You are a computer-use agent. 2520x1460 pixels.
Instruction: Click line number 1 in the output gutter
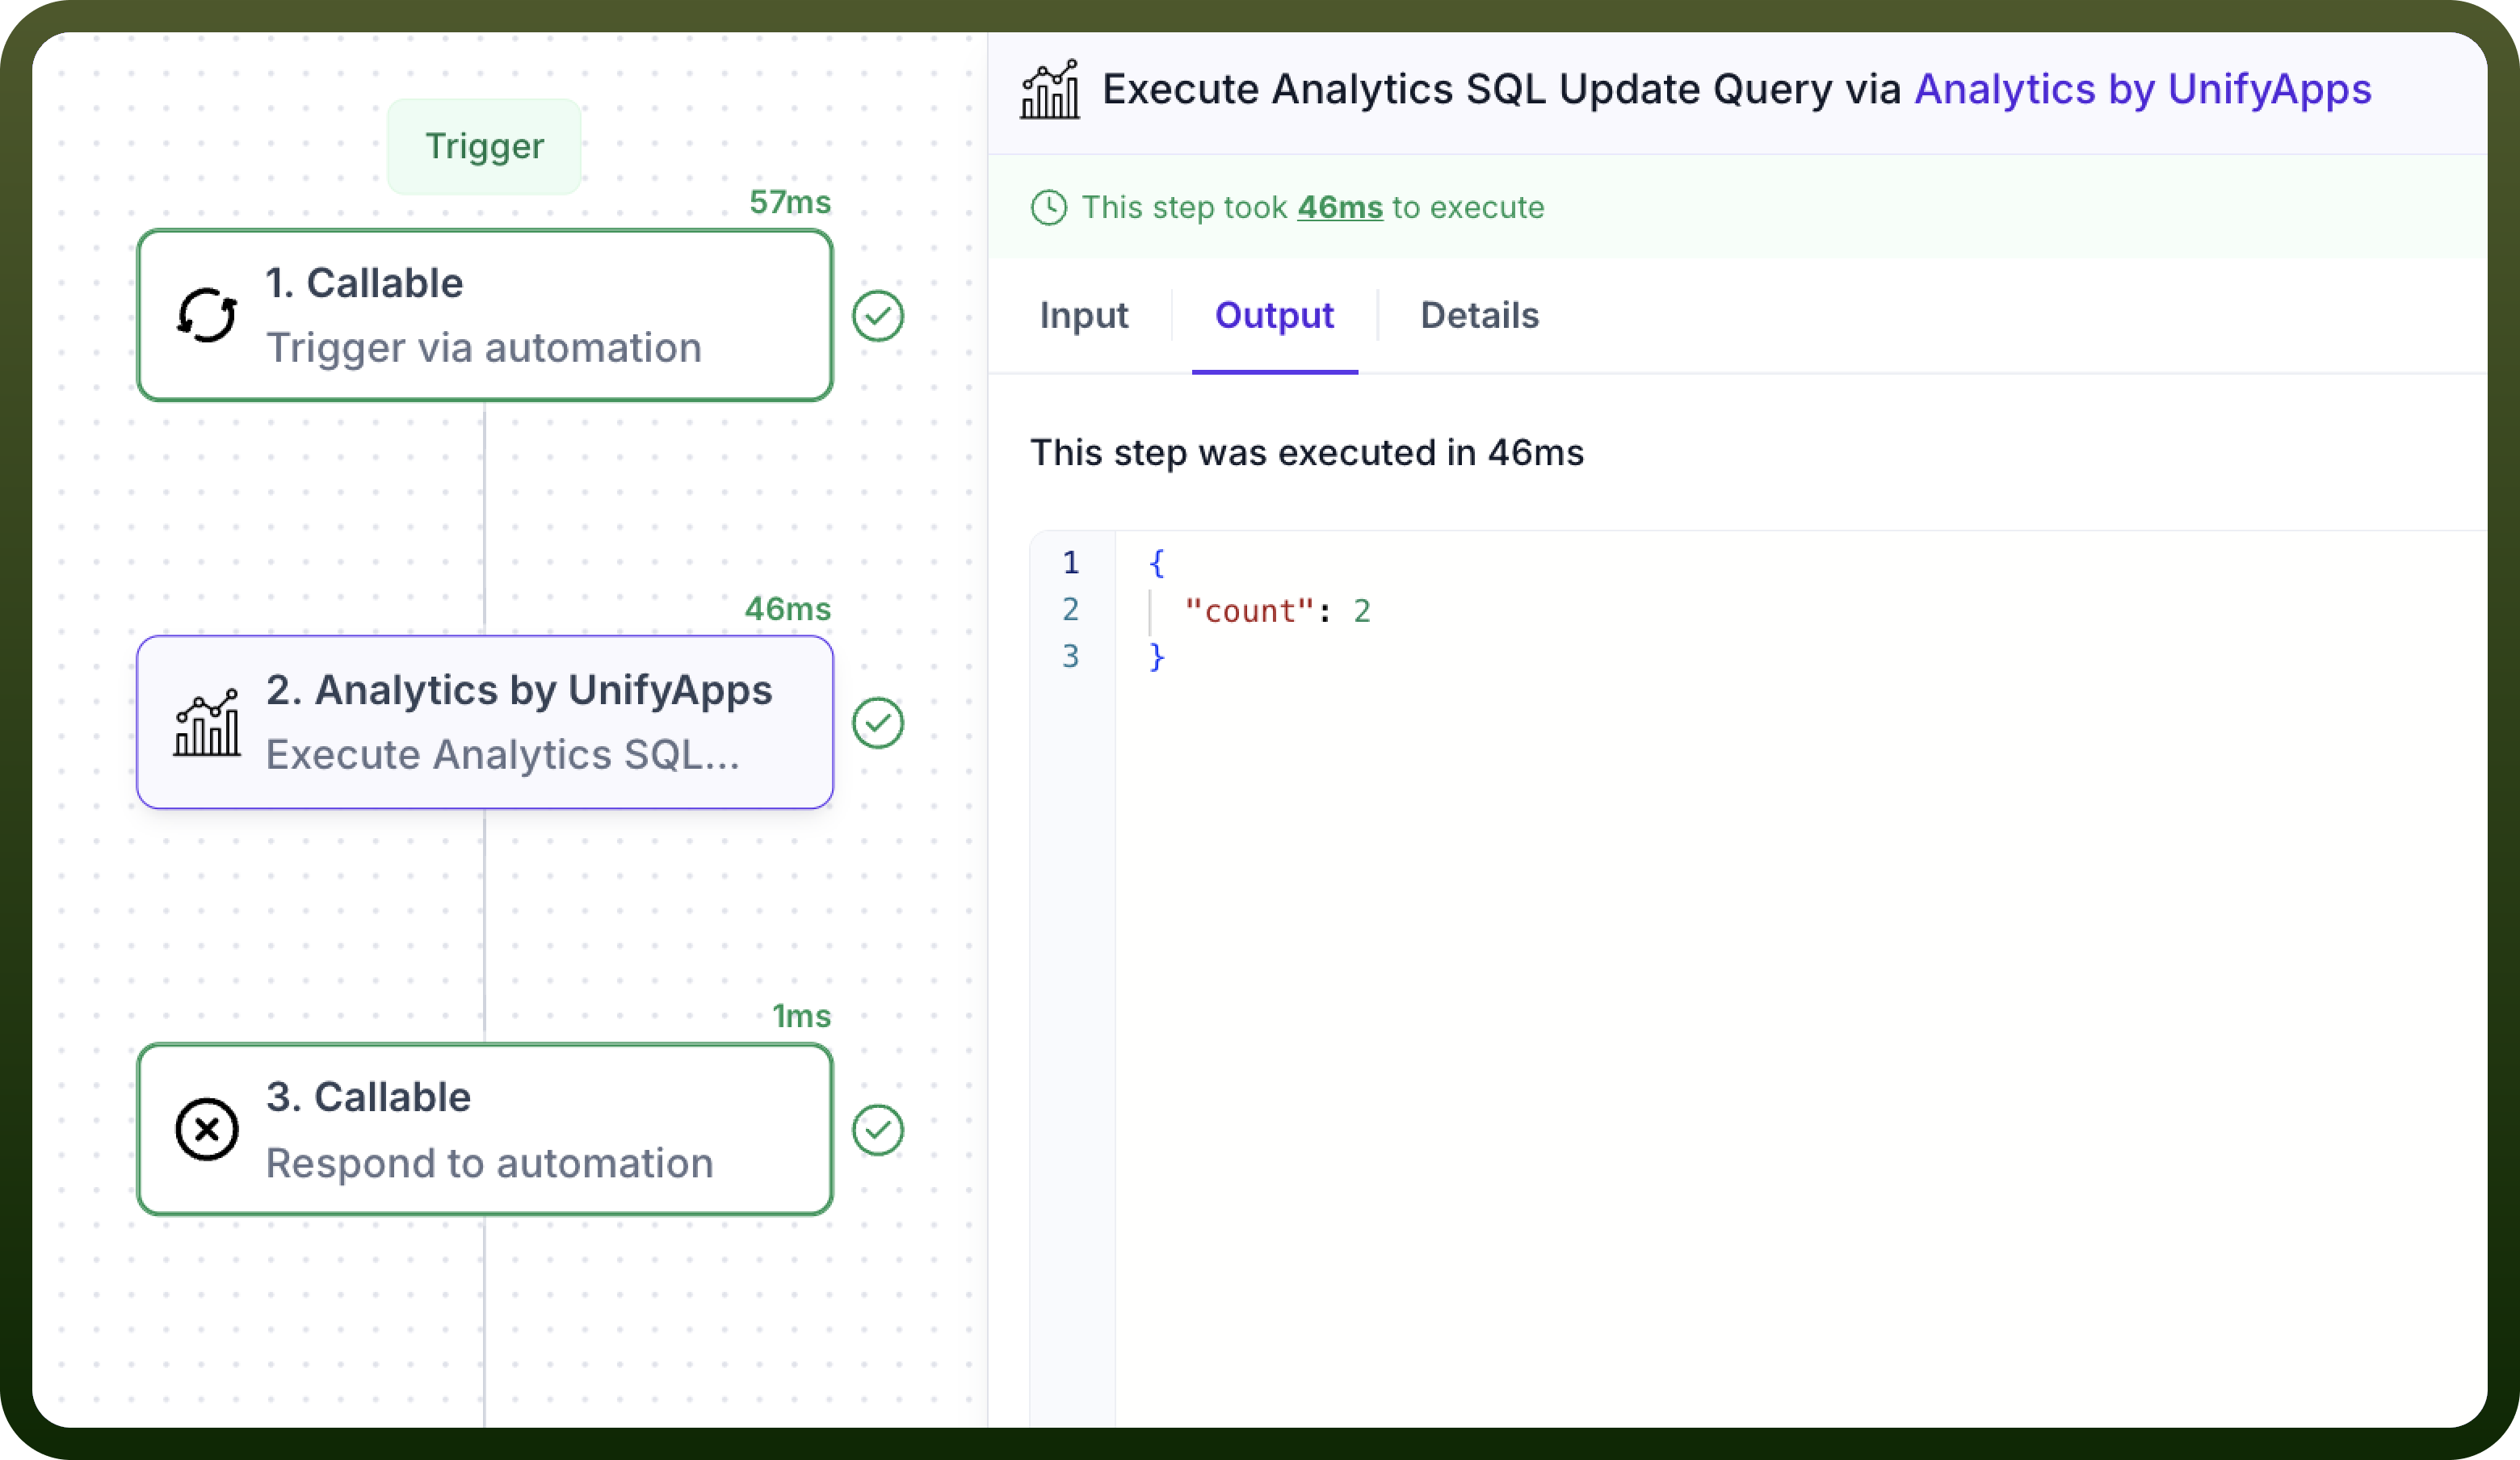click(1071, 563)
